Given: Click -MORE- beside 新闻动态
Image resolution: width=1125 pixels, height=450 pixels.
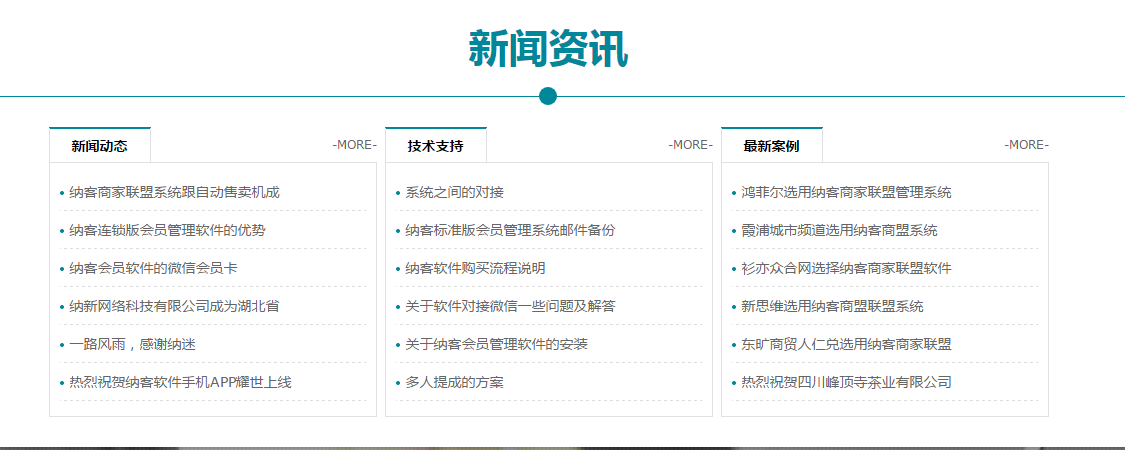Looking at the screenshot, I should pos(354,145).
